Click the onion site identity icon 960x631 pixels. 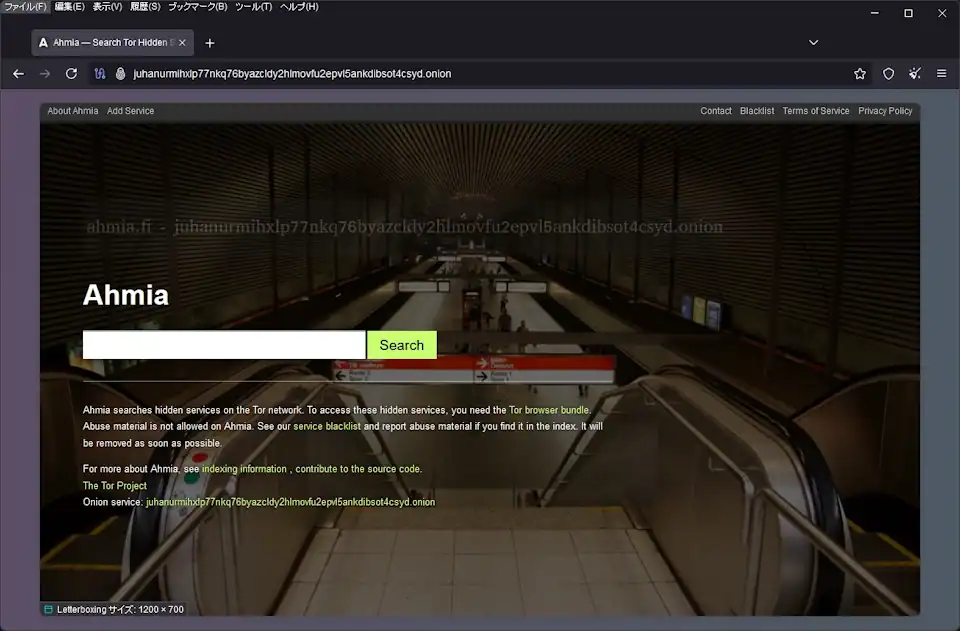(x=121, y=73)
